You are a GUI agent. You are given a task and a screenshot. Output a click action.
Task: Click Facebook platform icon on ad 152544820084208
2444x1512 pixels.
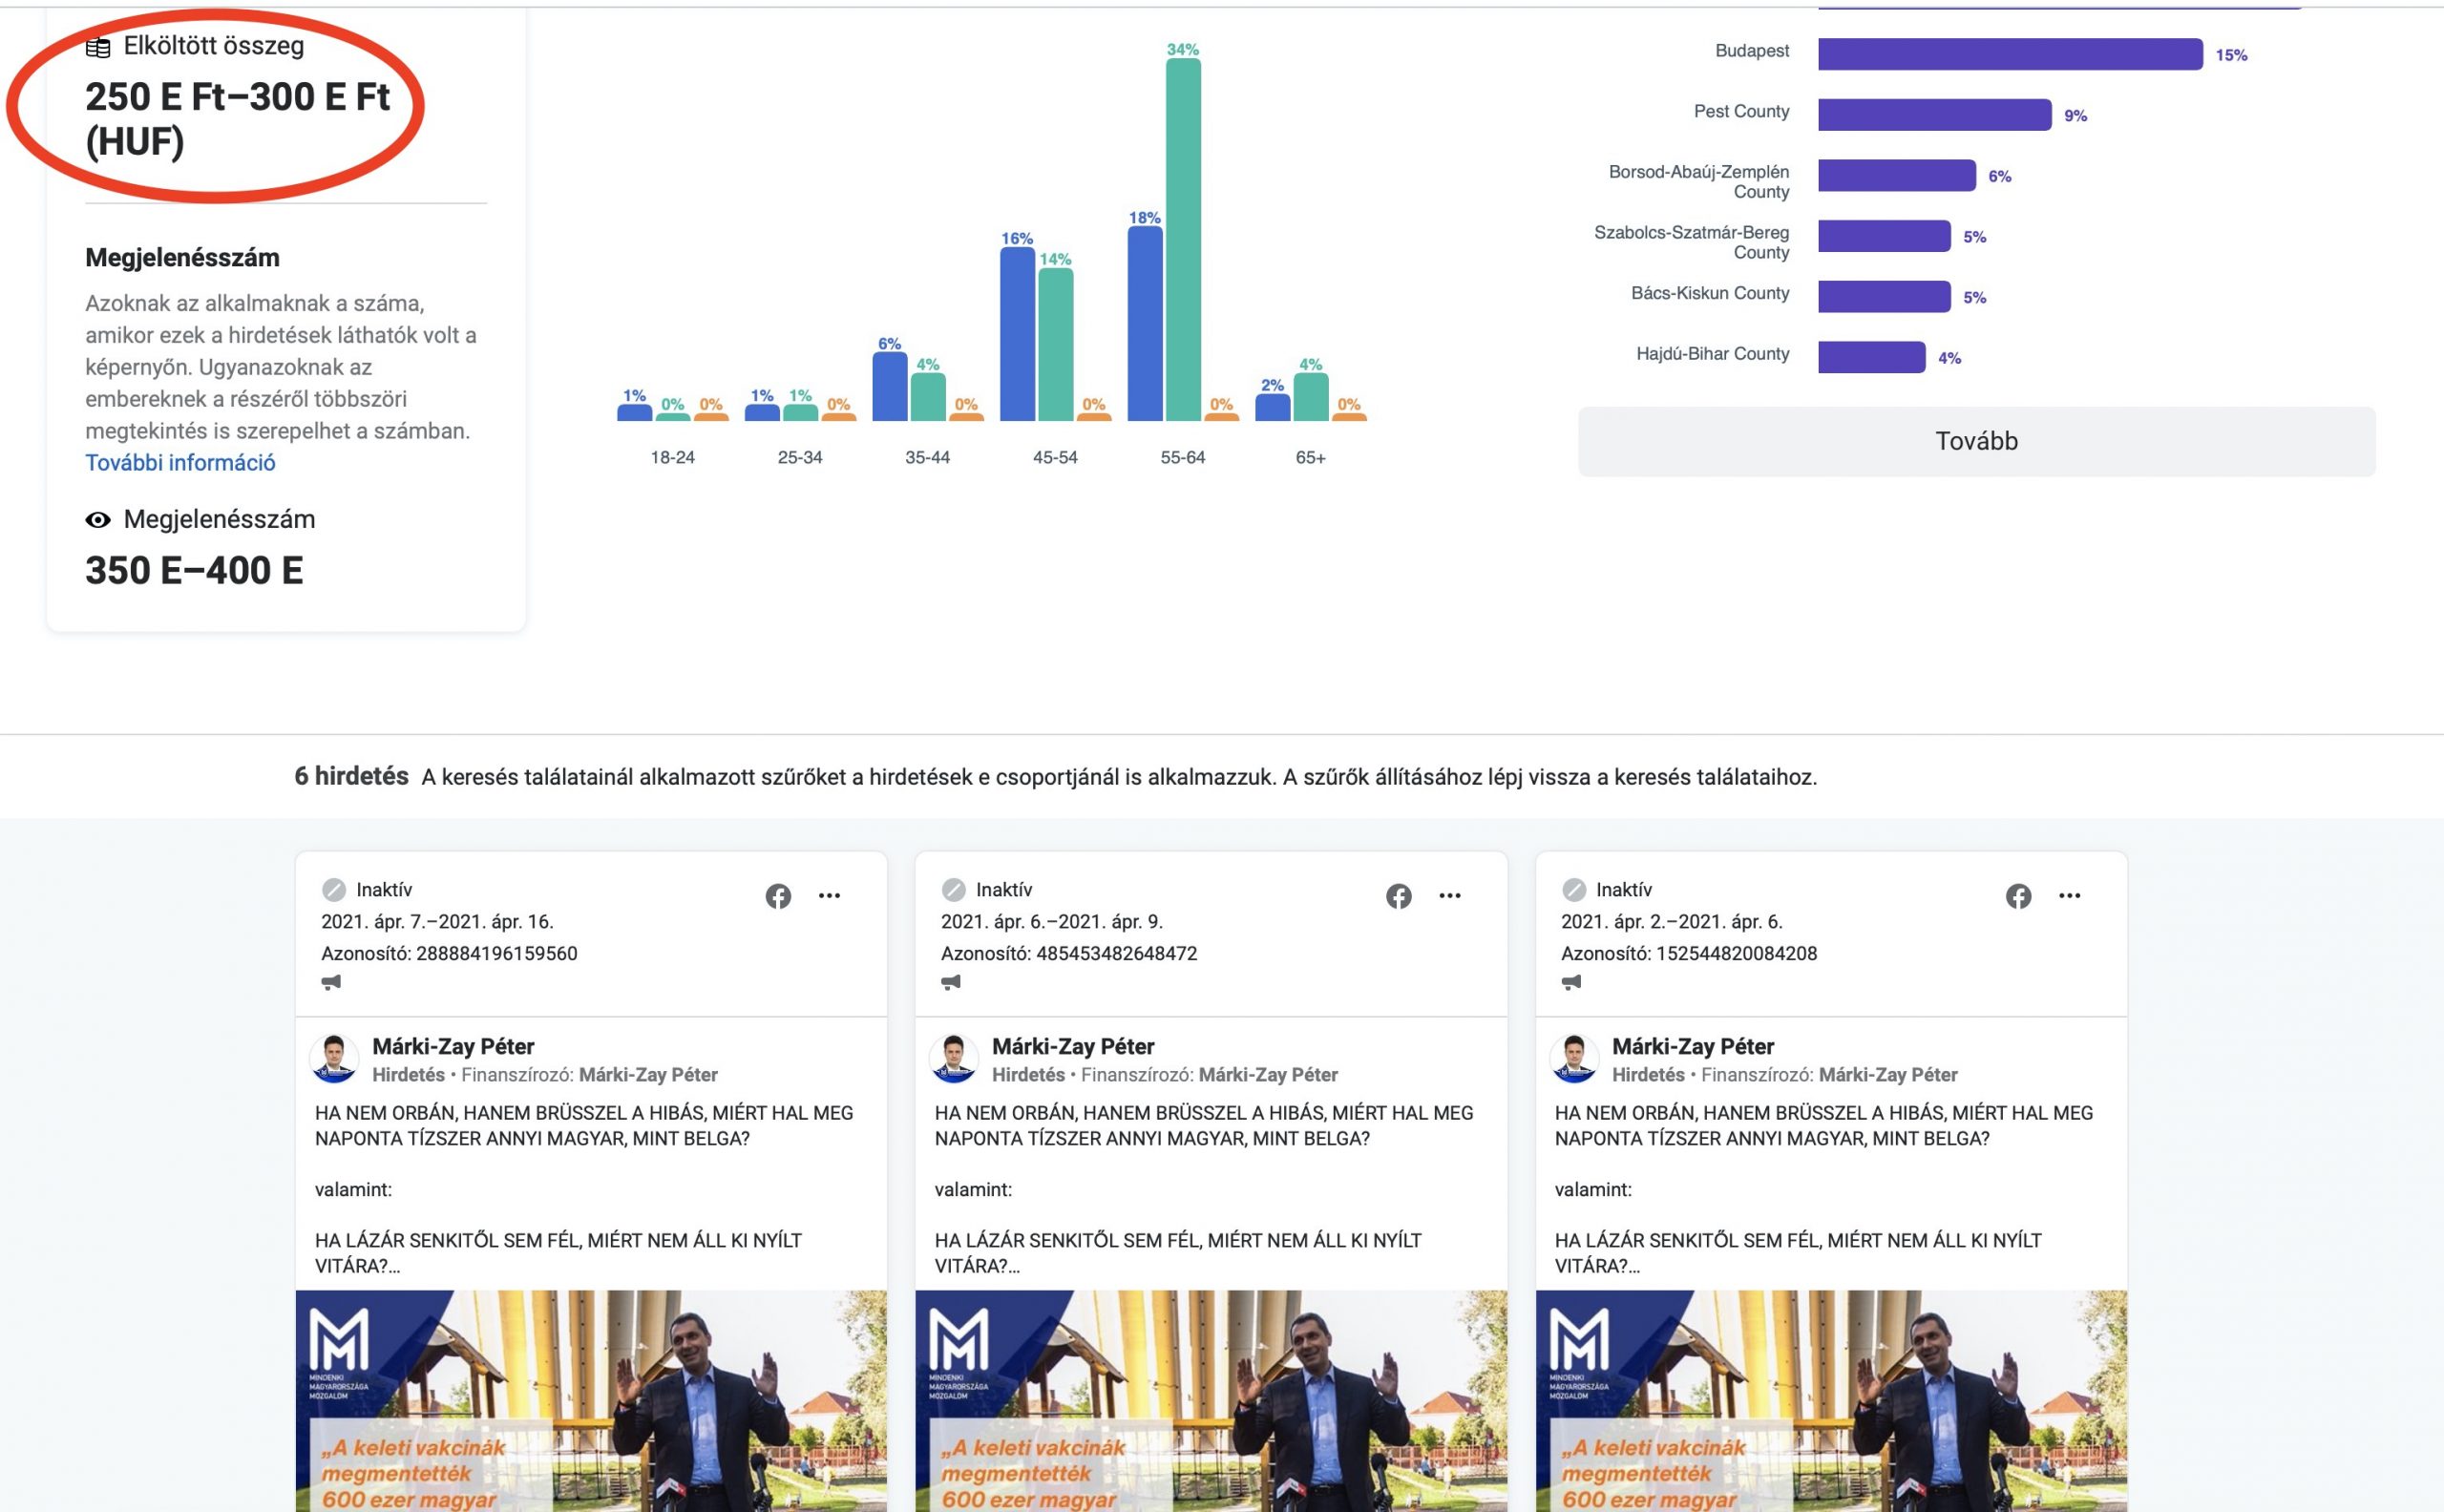tap(2018, 896)
